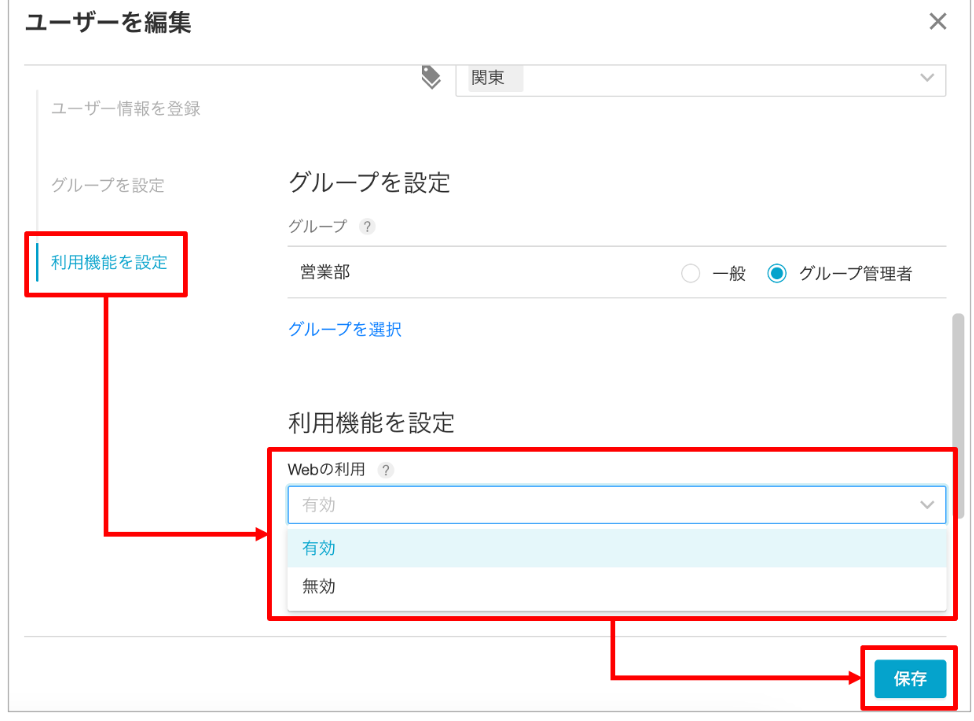Expand the 関東 field chevron
Image resolution: width=974 pixels, height=721 pixels.
[x=927, y=78]
